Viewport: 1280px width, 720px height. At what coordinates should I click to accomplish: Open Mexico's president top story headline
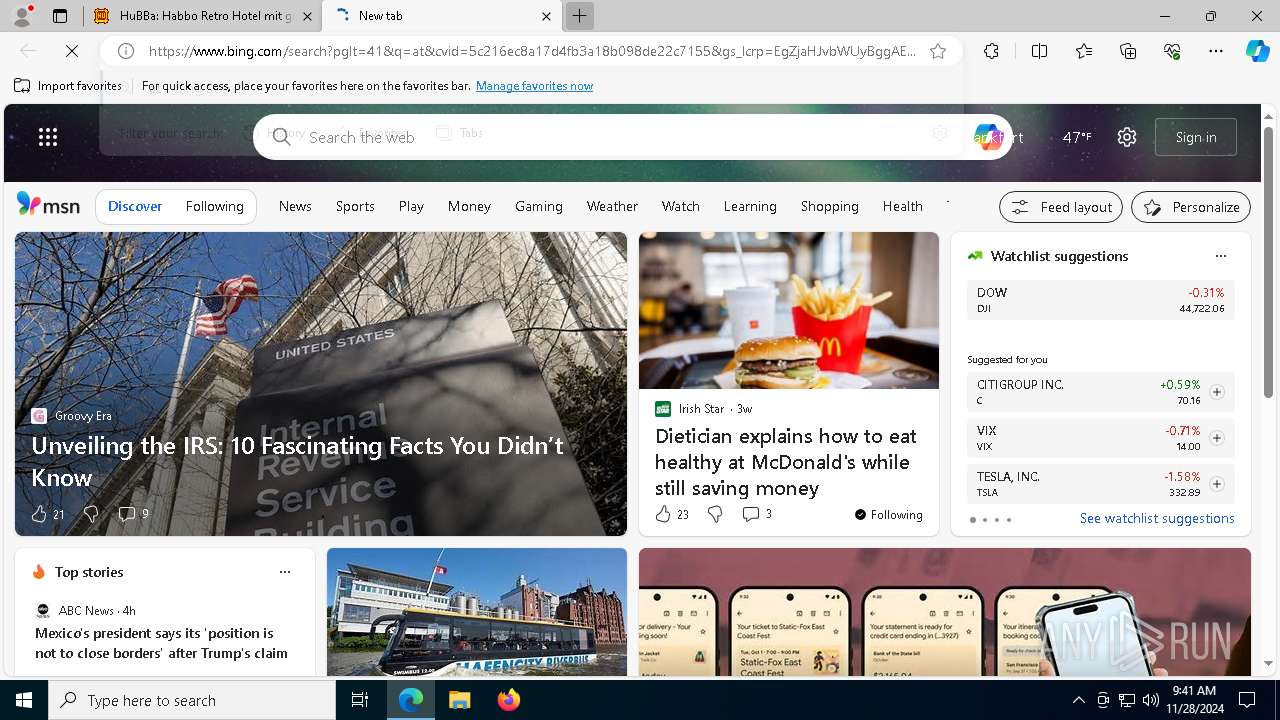[x=161, y=643]
